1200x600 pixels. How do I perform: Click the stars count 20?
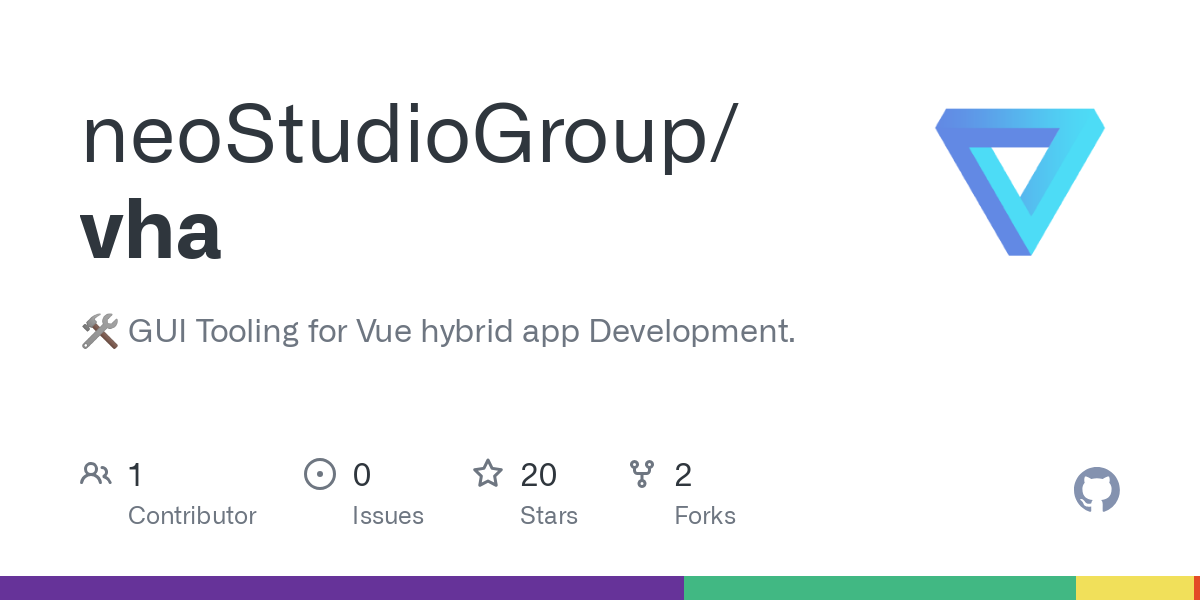tap(539, 474)
